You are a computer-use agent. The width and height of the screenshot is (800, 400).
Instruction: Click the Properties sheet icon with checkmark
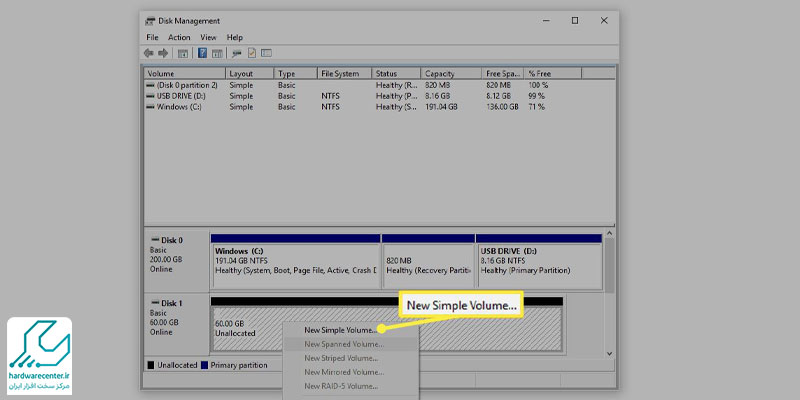[x=252, y=53]
